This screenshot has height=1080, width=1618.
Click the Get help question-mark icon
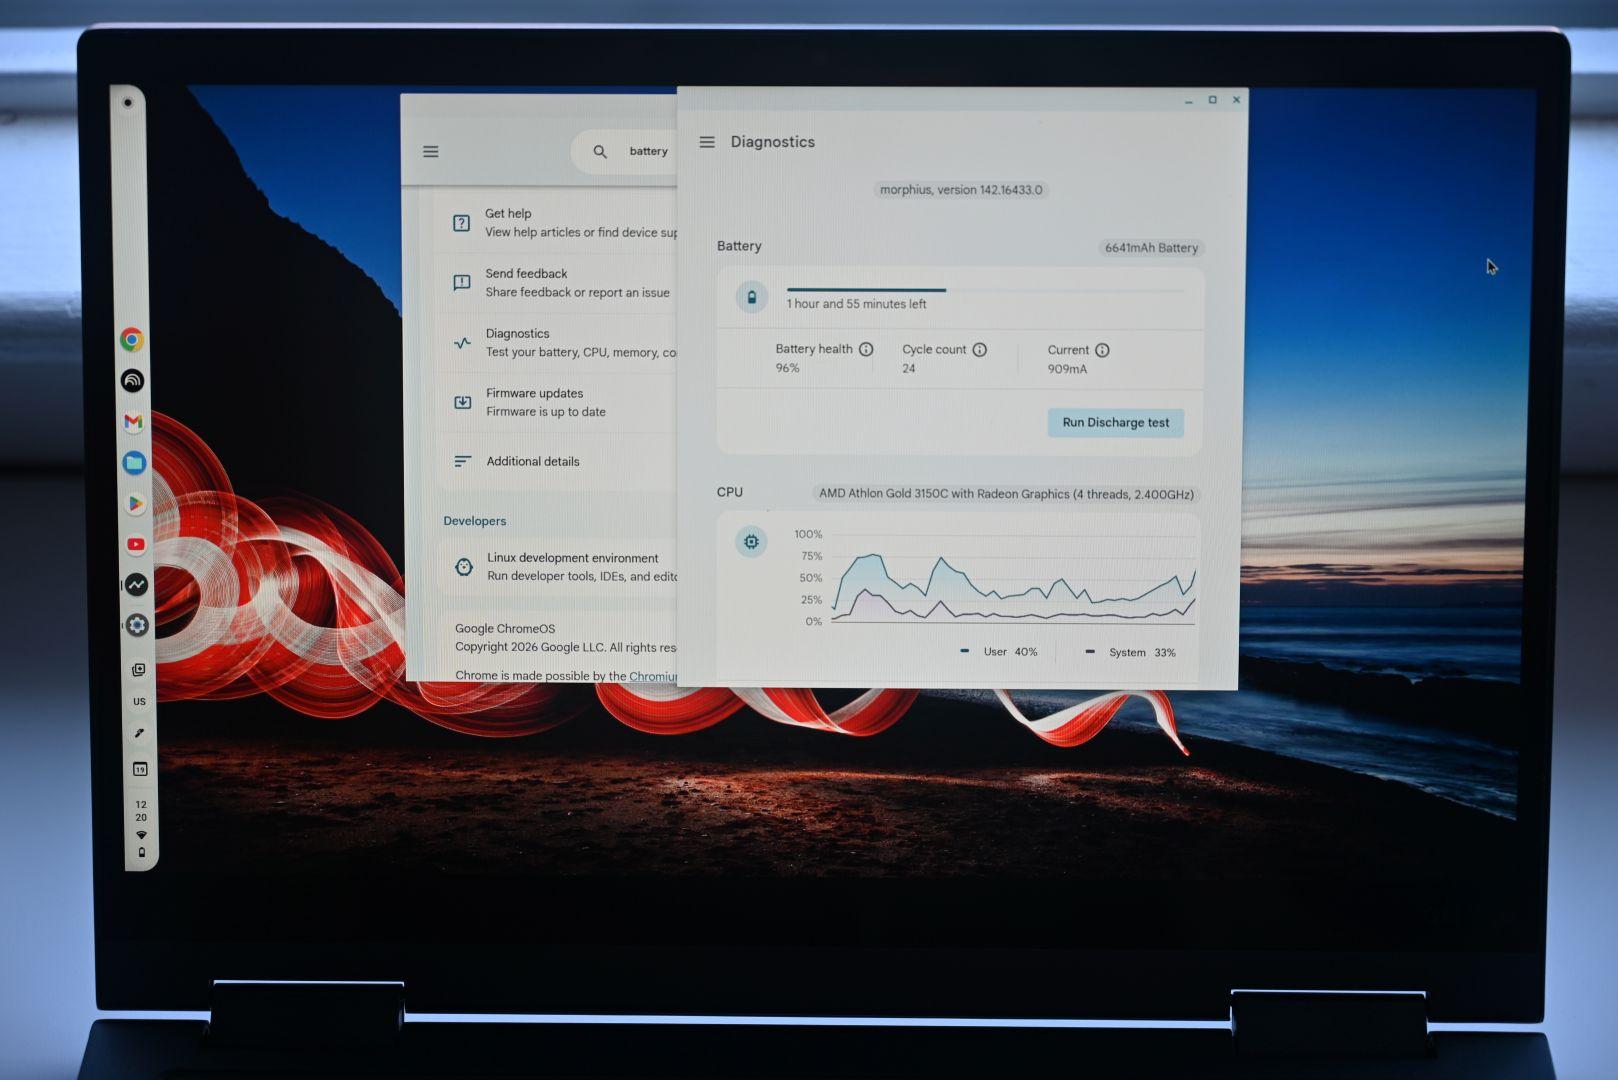coord(461,223)
